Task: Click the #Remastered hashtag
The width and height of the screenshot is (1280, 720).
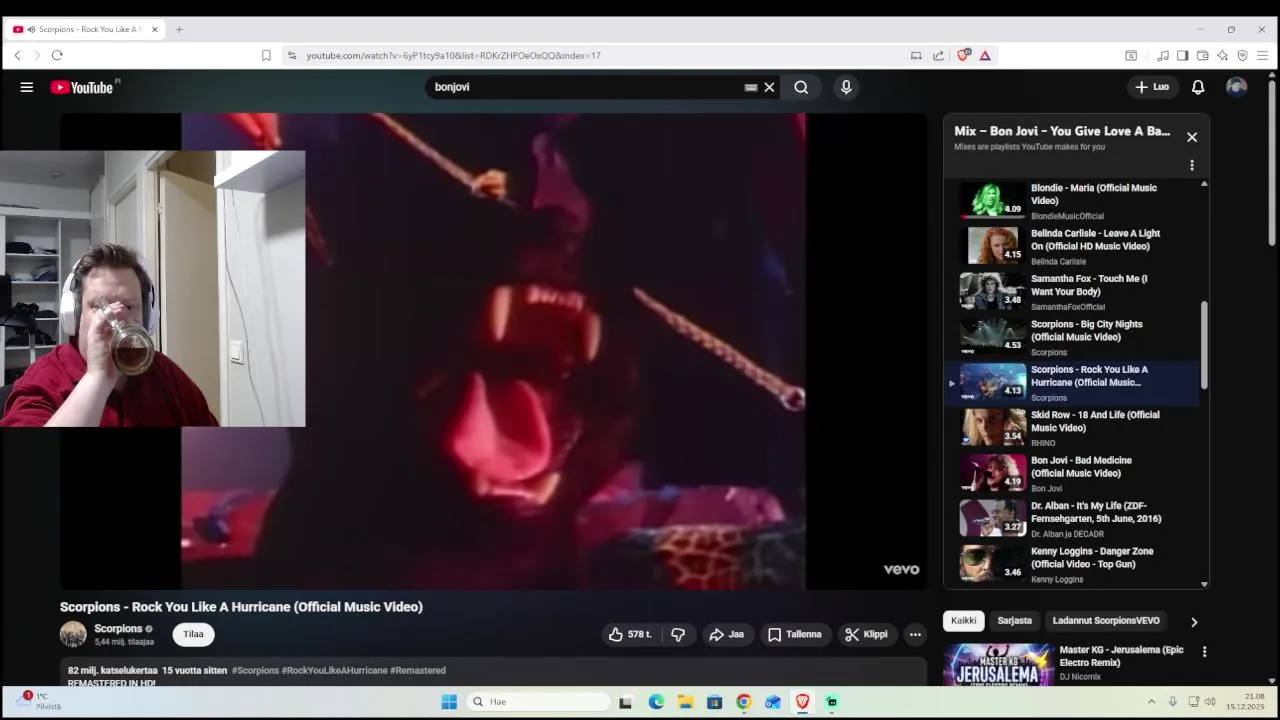Action: 418,670
